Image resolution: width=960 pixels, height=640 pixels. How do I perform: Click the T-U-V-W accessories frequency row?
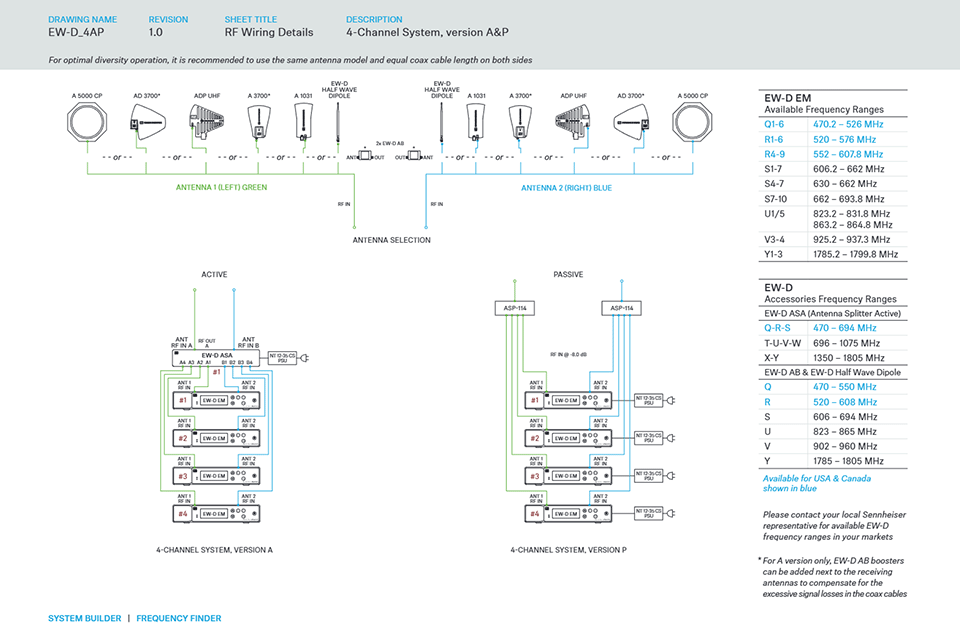click(833, 343)
